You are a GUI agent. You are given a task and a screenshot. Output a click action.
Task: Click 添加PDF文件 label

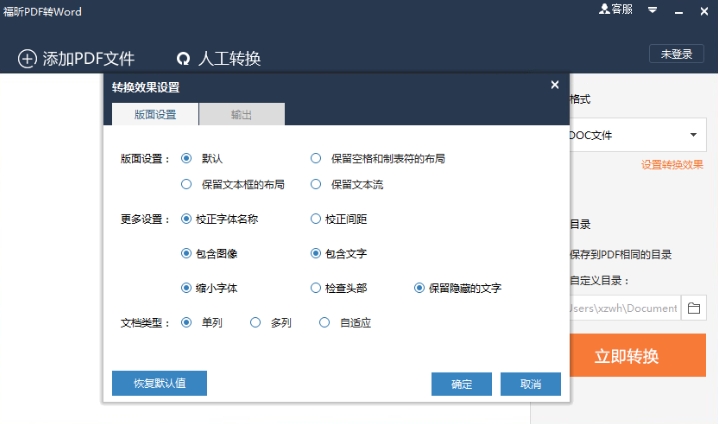(88, 59)
